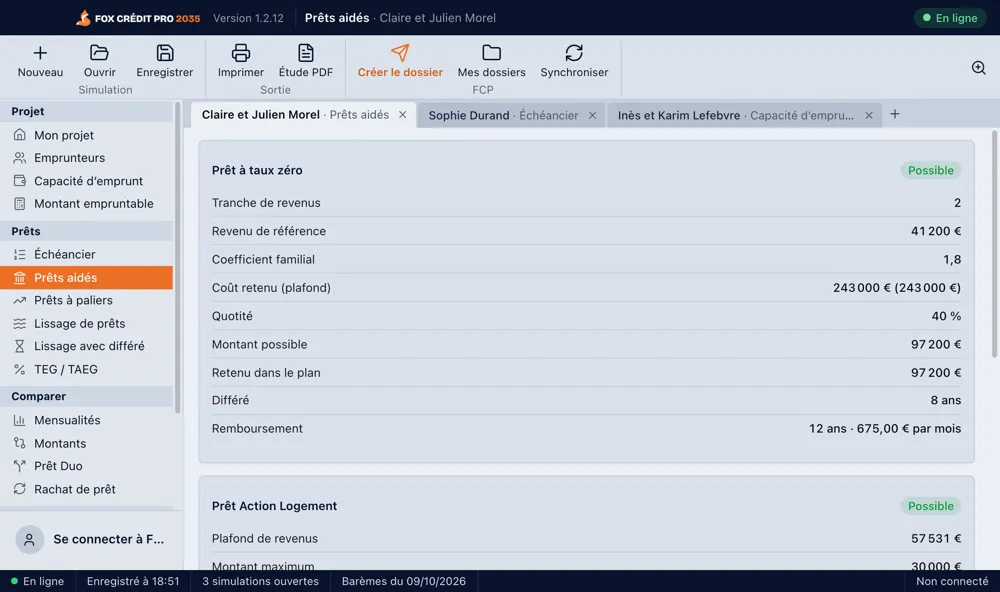The height and width of the screenshot is (592, 1000).
Task: Click the Possible badge on Prêt à taux zéro
Action: point(930,170)
